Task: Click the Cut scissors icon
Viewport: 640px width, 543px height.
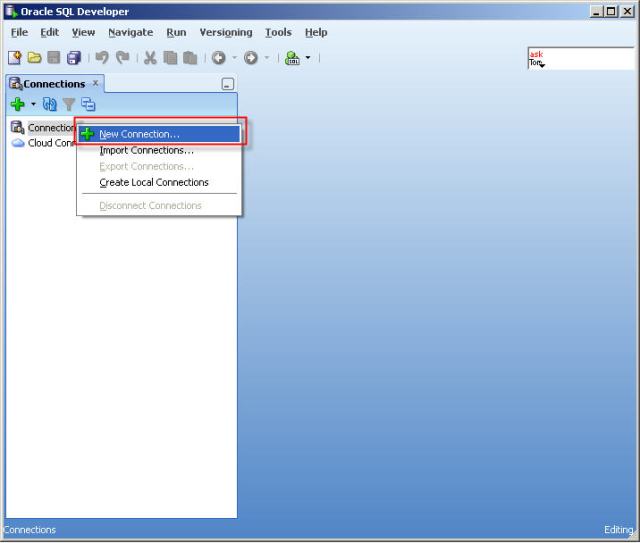Action: click(150, 58)
